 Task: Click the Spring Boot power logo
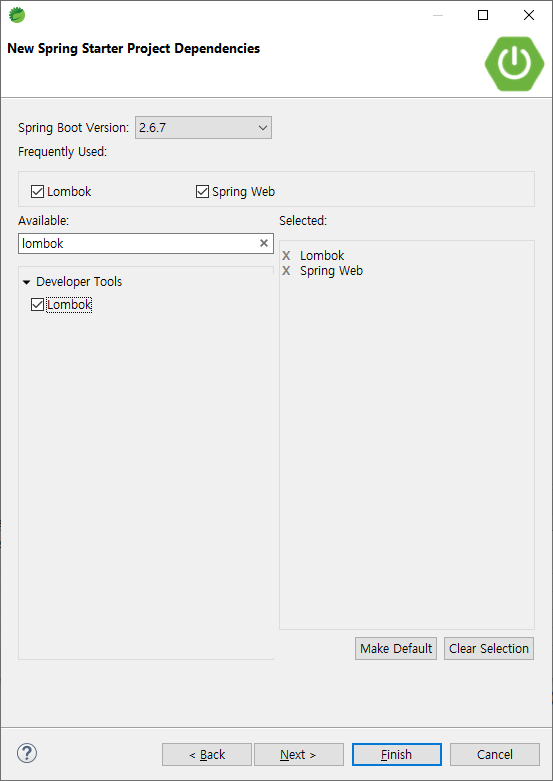514,64
